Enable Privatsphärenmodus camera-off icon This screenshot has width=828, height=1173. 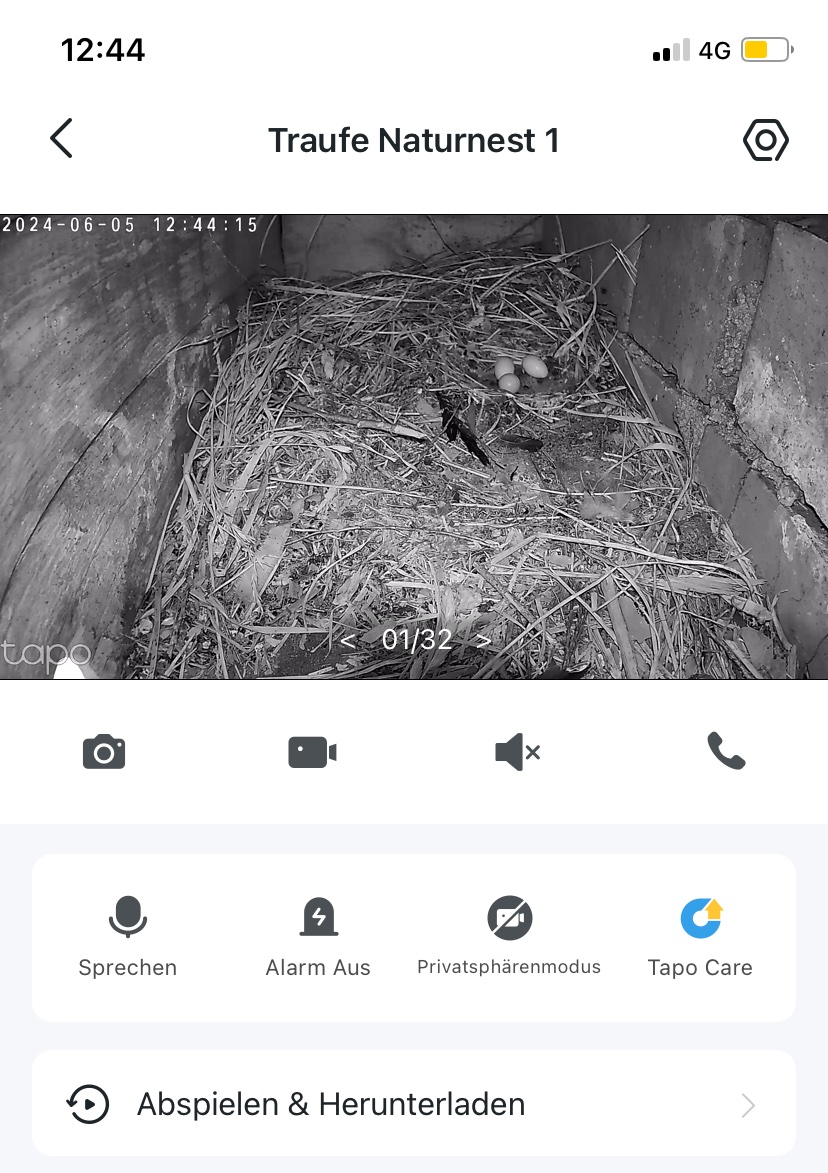click(x=509, y=917)
